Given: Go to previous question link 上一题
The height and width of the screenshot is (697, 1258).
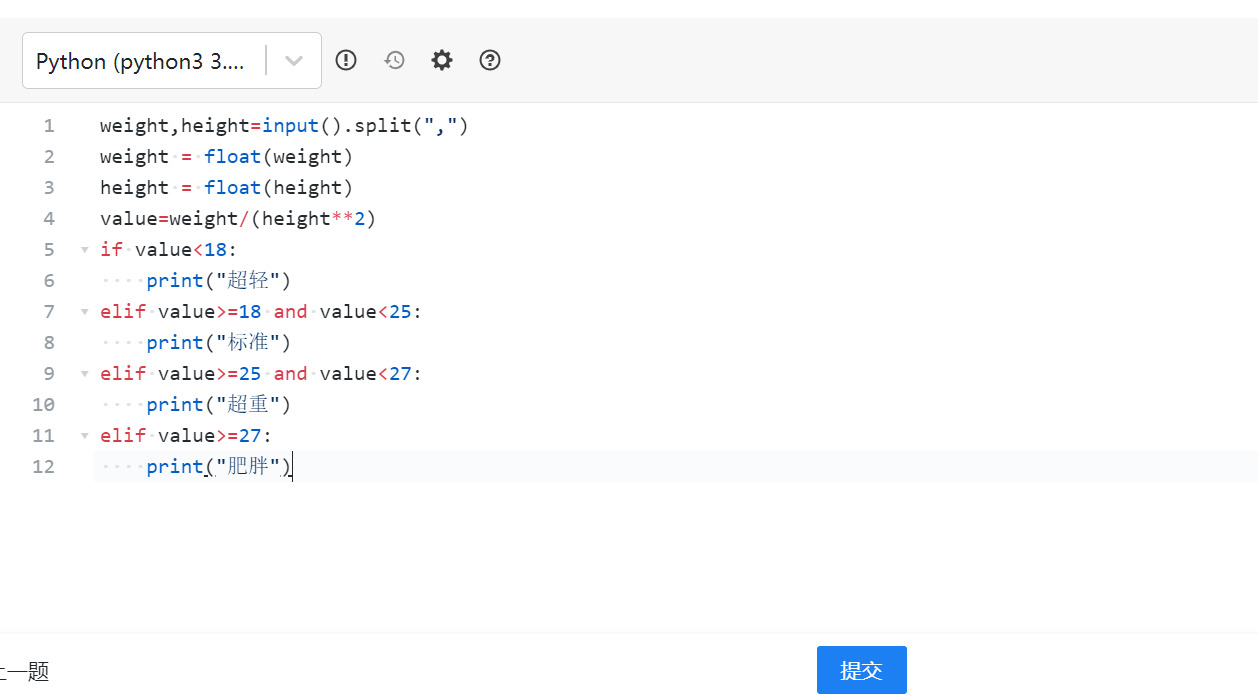Looking at the screenshot, I should coord(24,672).
